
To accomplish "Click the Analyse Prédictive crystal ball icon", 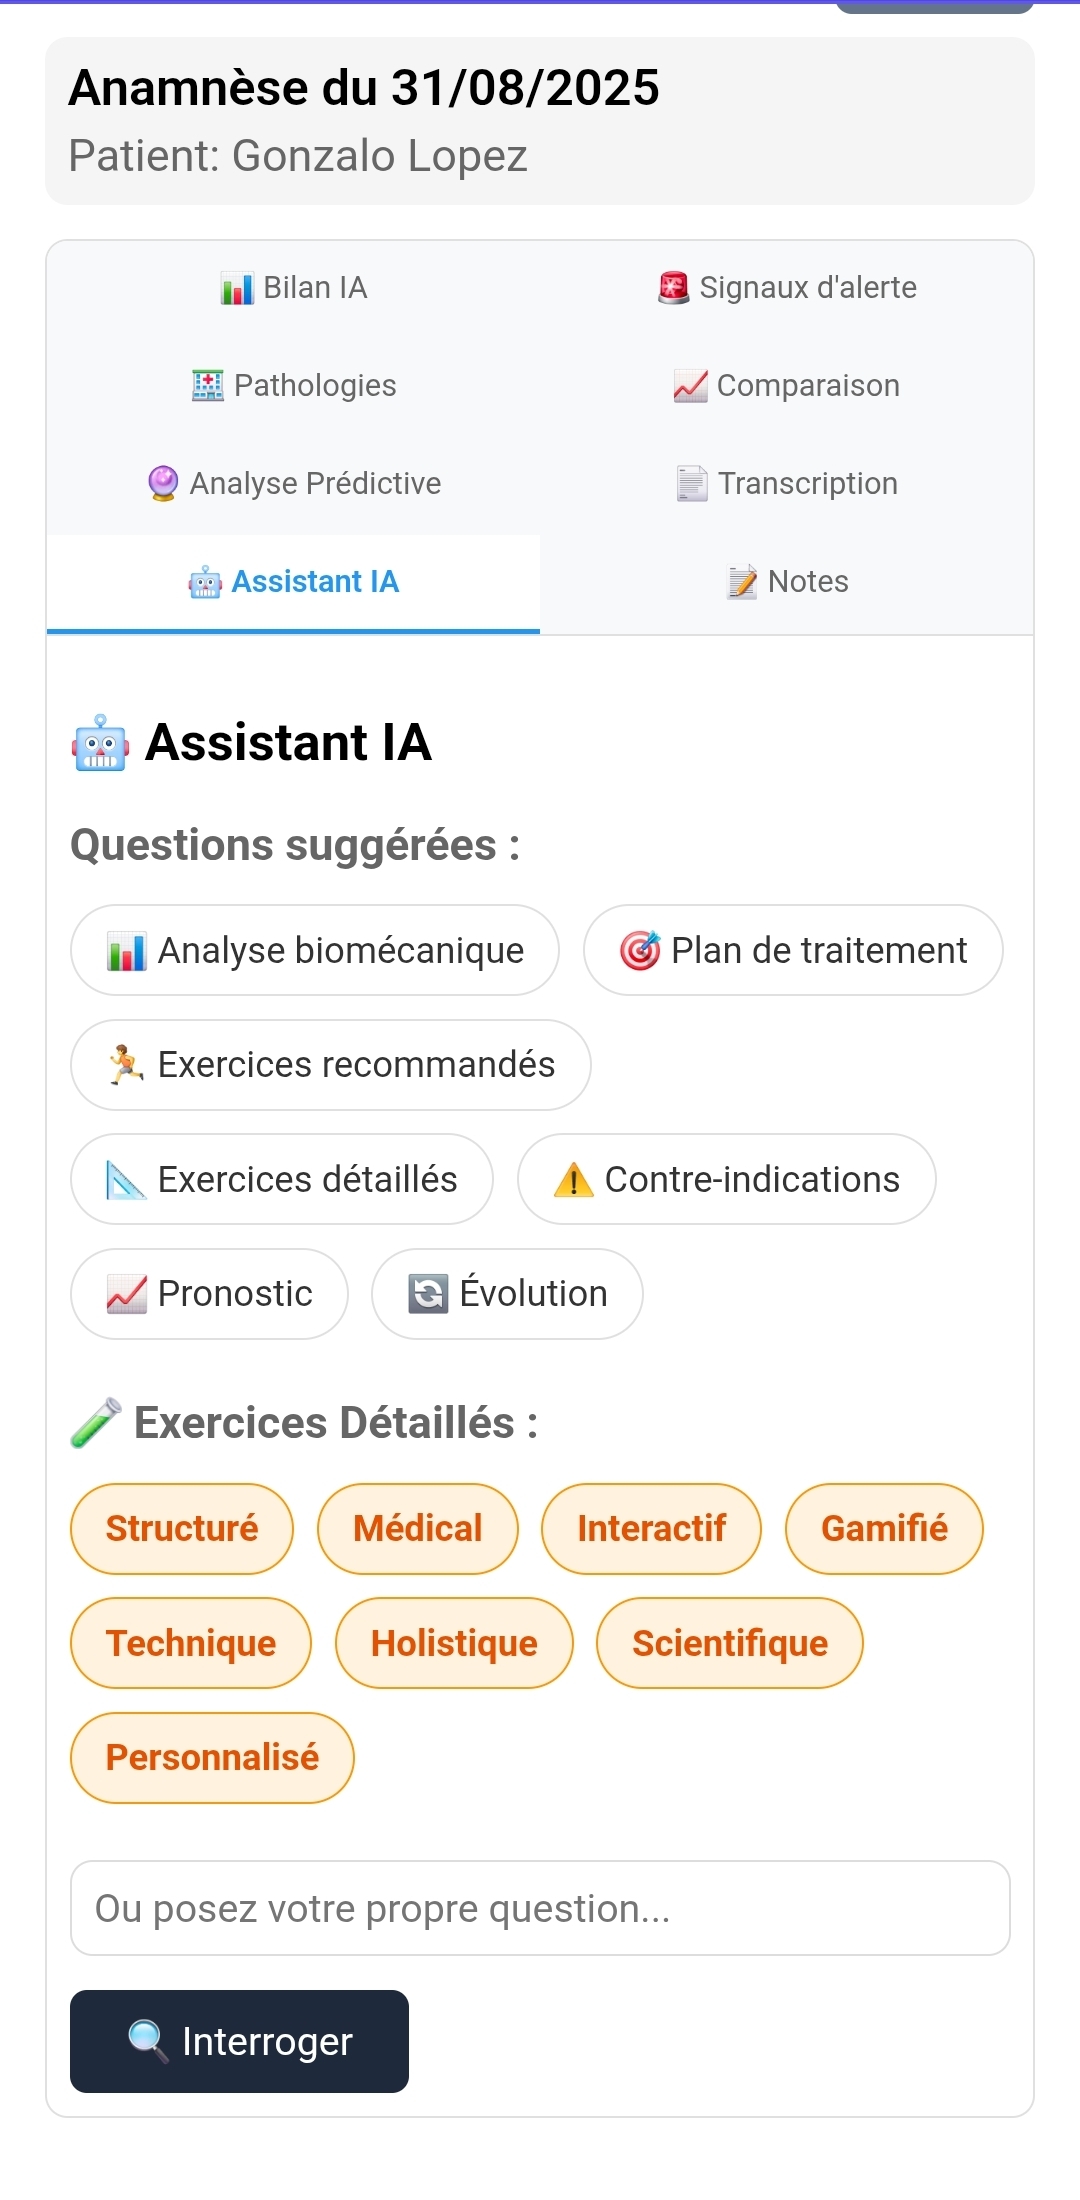I will coord(163,483).
